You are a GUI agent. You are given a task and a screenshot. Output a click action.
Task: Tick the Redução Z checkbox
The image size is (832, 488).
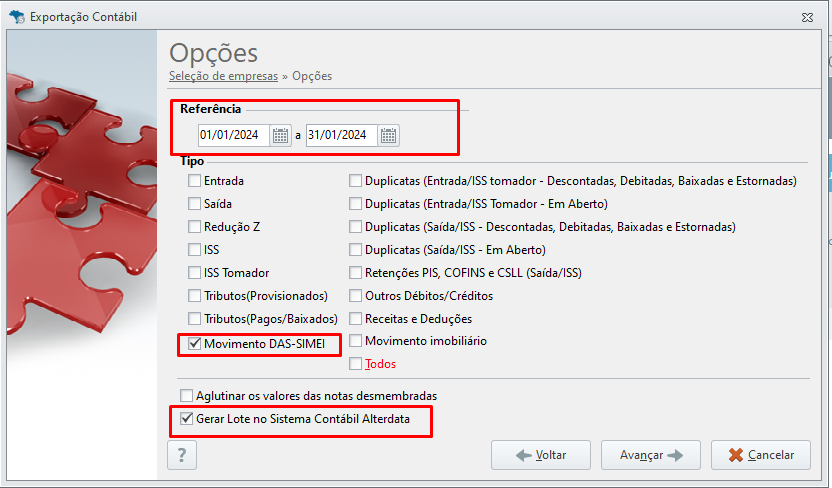(x=194, y=227)
